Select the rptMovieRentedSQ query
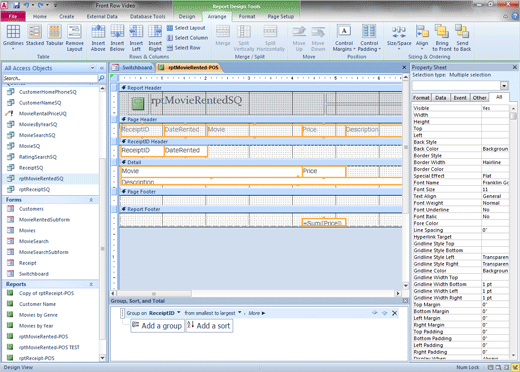This screenshot has width=520, height=372. pos(41,179)
